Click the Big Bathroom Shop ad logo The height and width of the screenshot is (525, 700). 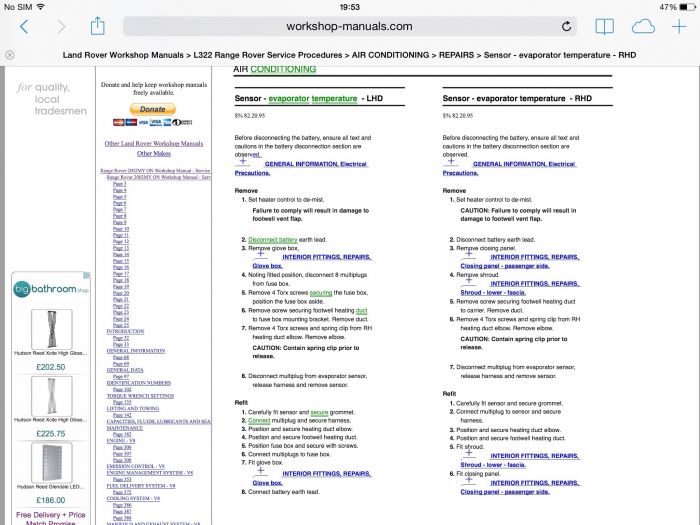(x=50, y=289)
